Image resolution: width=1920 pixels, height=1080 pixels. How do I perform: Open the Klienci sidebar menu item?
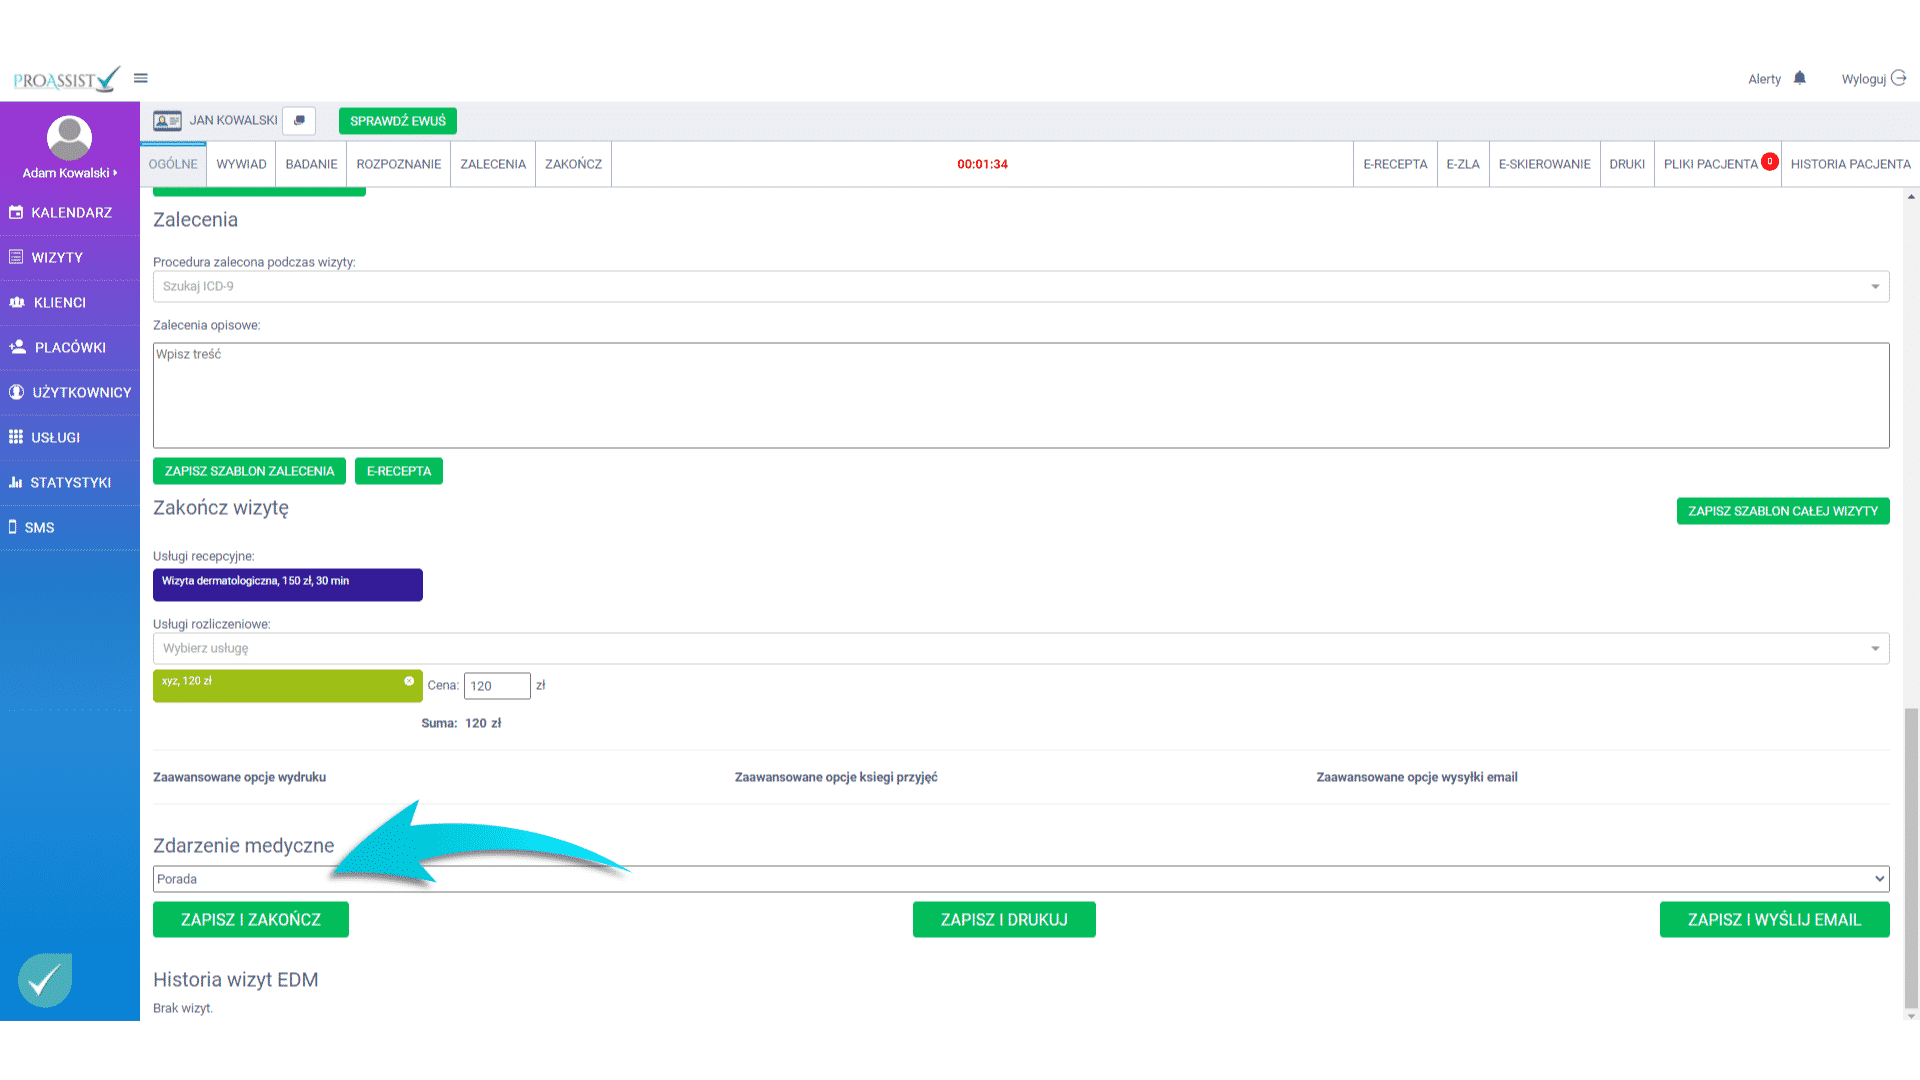pyautogui.click(x=70, y=303)
